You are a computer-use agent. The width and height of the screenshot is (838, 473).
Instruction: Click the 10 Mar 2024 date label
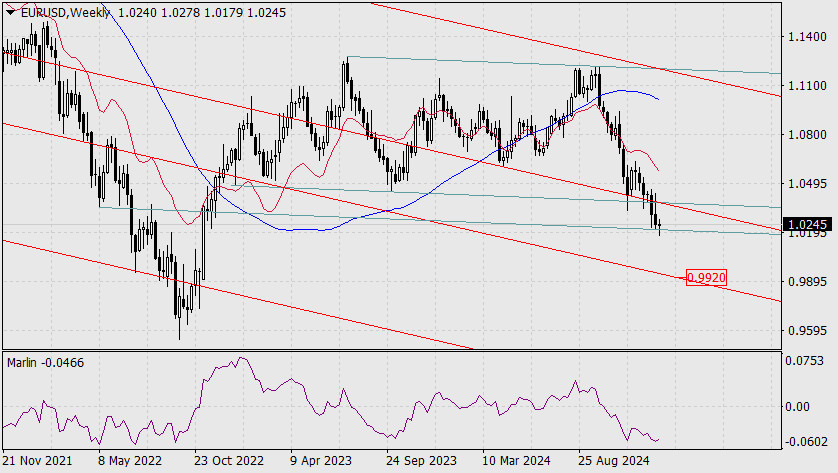pyautogui.click(x=516, y=461)
